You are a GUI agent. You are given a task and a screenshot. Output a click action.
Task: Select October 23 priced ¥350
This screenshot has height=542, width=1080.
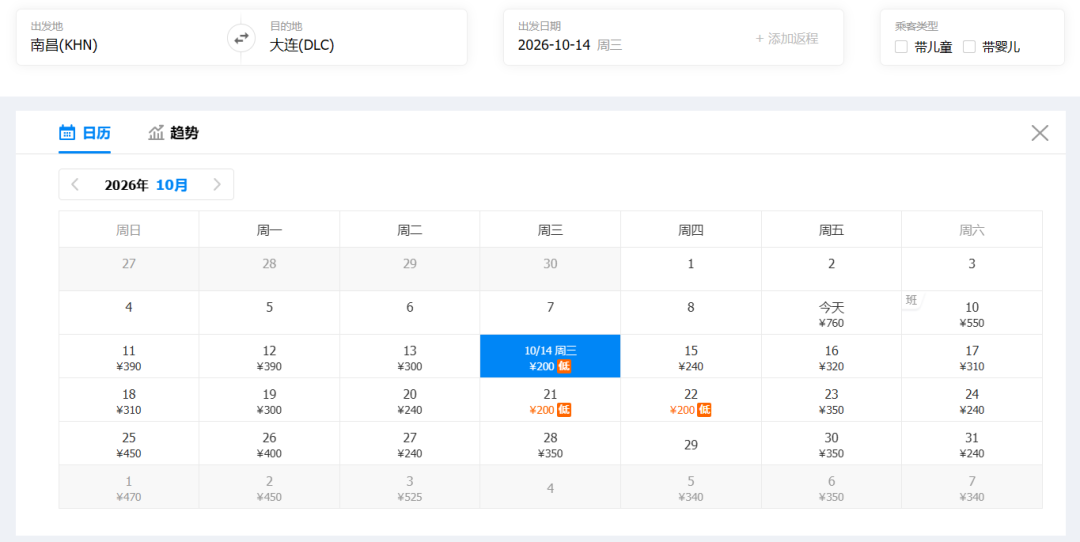tap(831, 400)
